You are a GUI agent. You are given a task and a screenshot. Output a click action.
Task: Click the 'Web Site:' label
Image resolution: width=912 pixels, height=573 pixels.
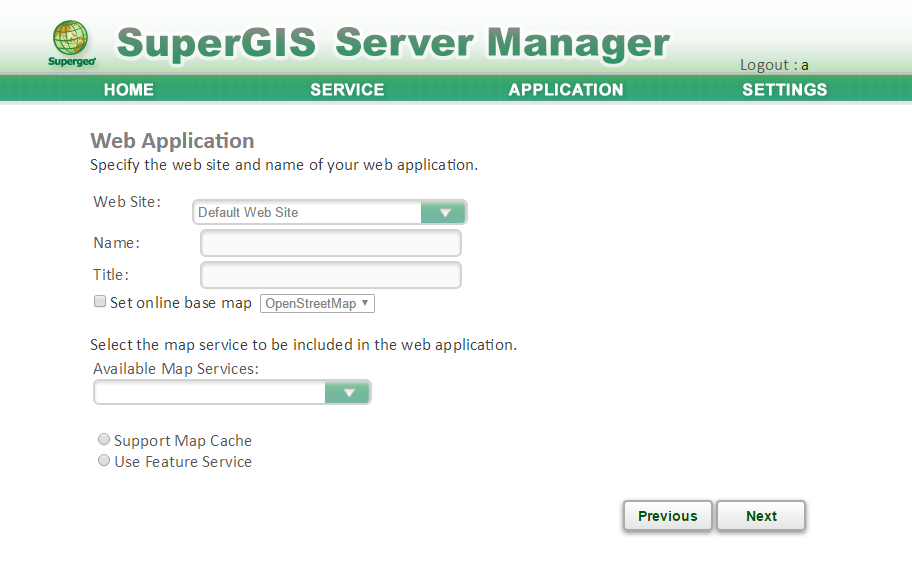point(127,202)
